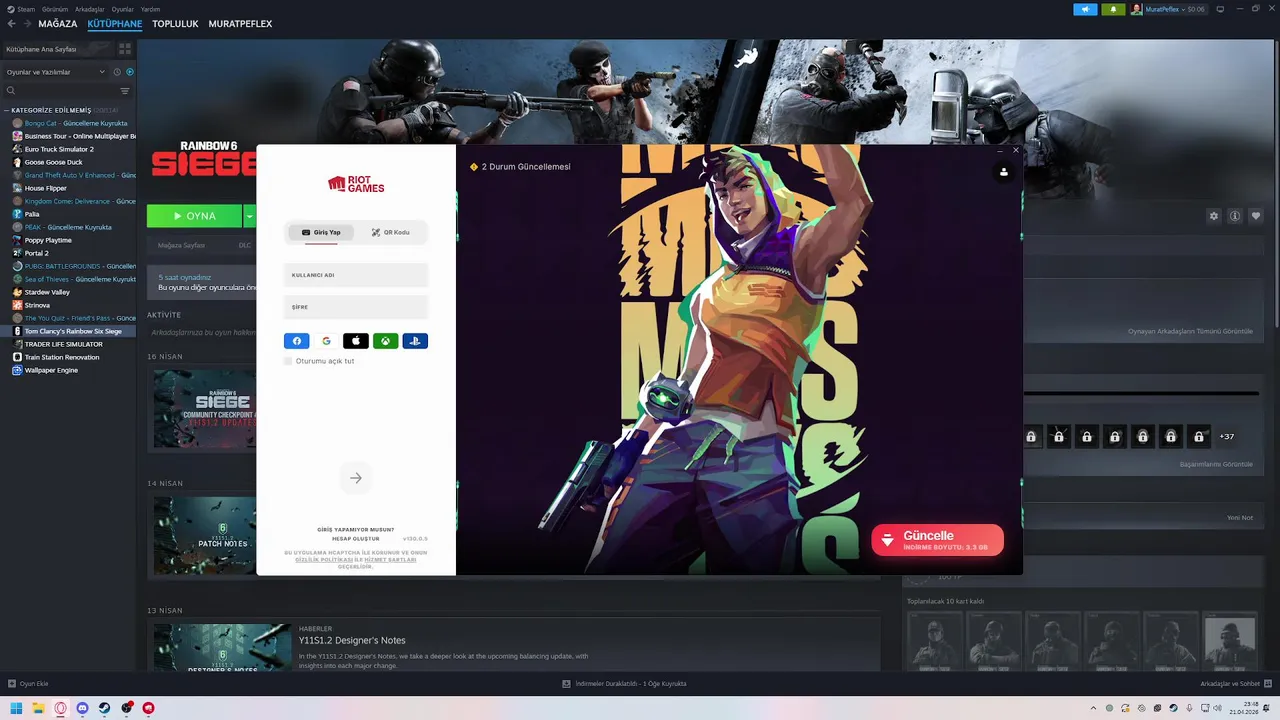Open the Yardım menu
The height and width of the screenshot is (720, 1280).
pos(151,9)
